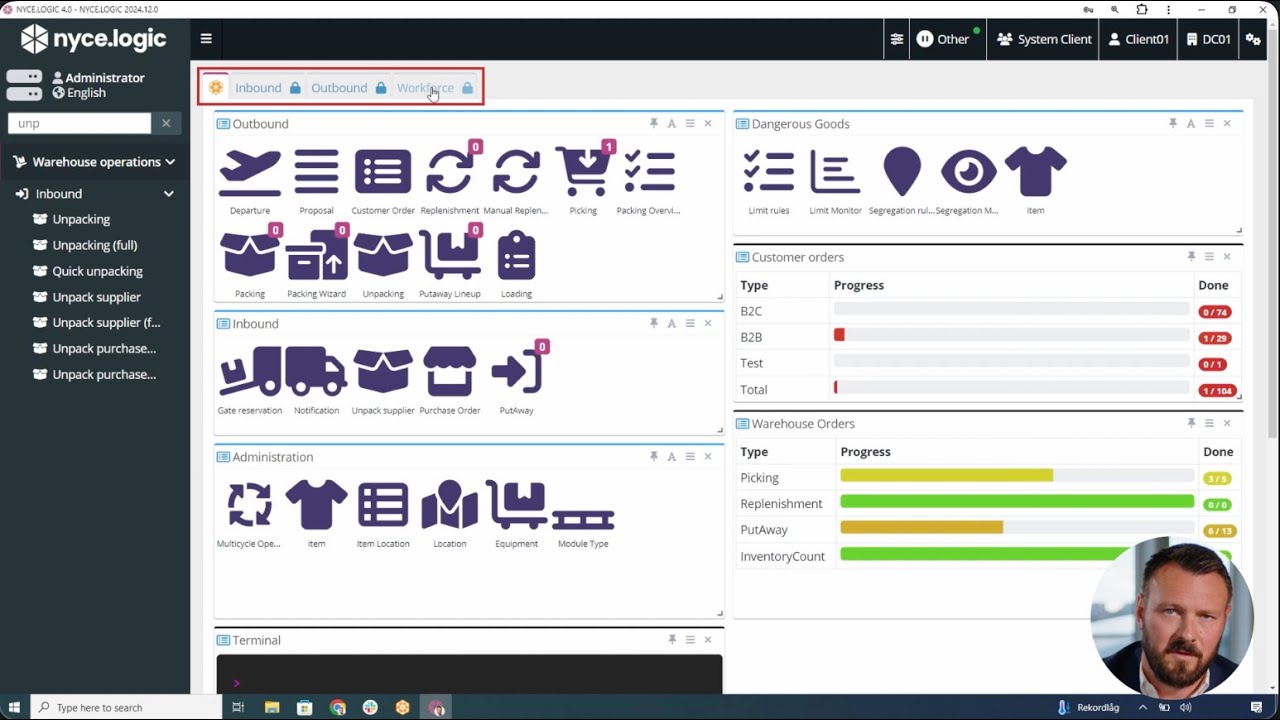Pin the Dangerous Goods panel

1172,123
